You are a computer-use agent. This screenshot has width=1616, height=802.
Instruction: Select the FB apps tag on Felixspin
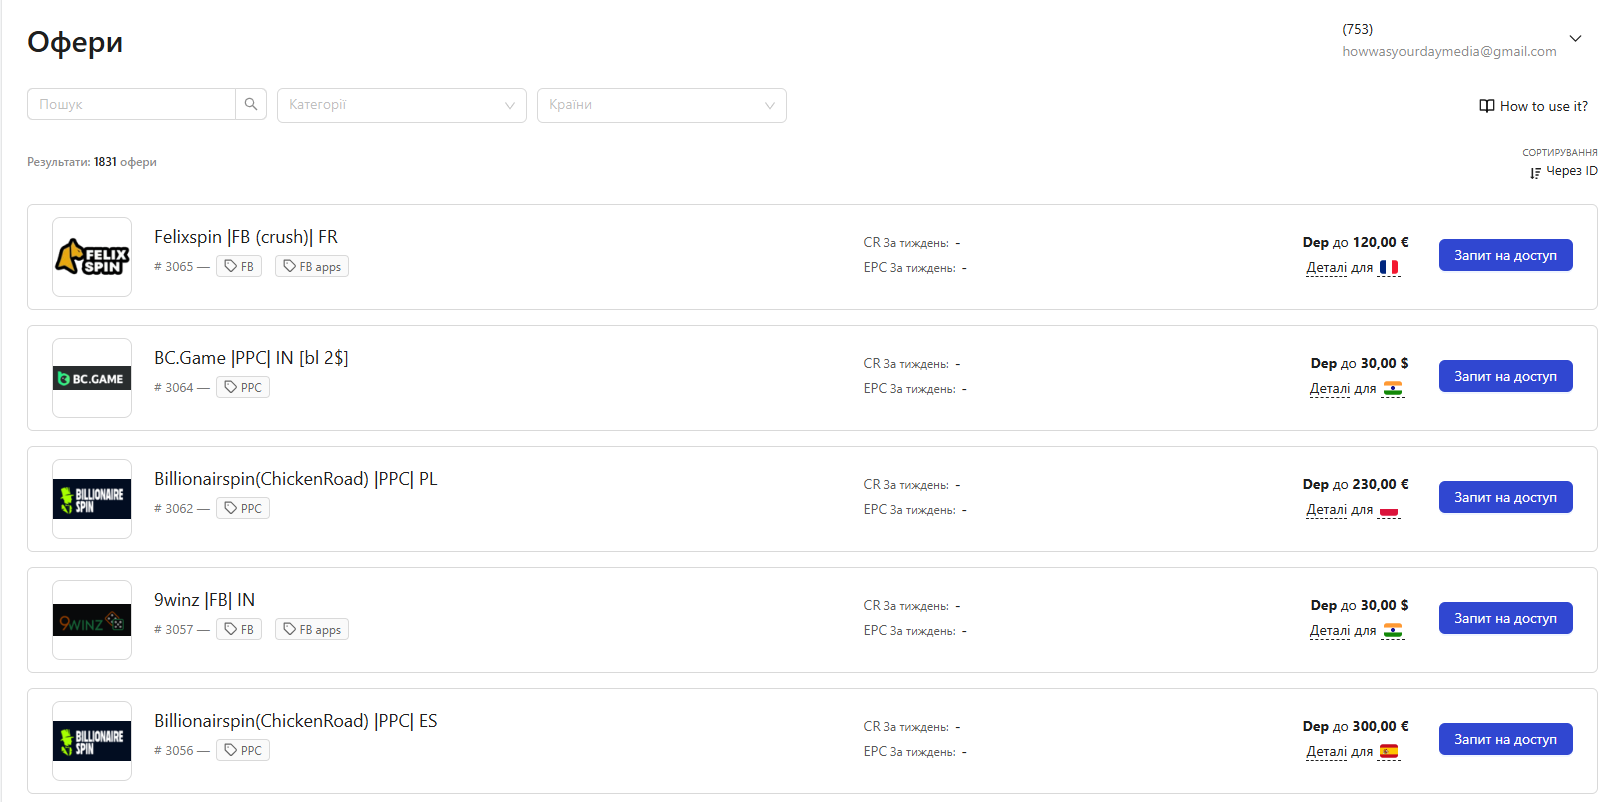point(312,267)
